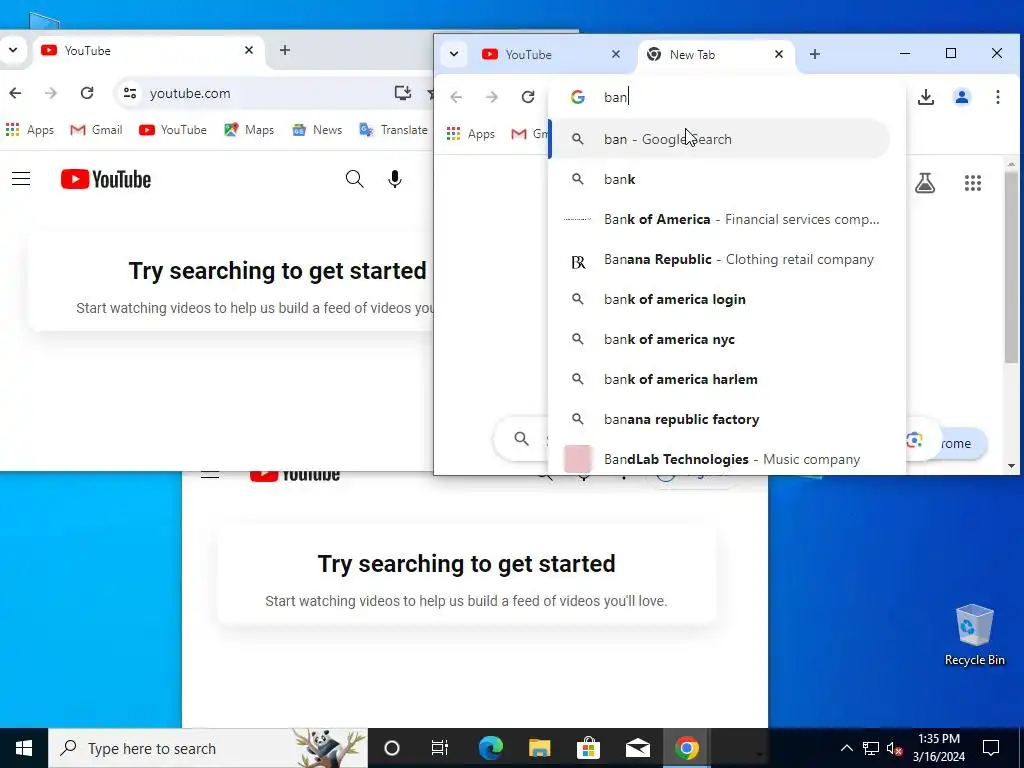This screenshot has width=1024, height=768.
Task: Add a new tab in front Chrome window
Action: 814,54
